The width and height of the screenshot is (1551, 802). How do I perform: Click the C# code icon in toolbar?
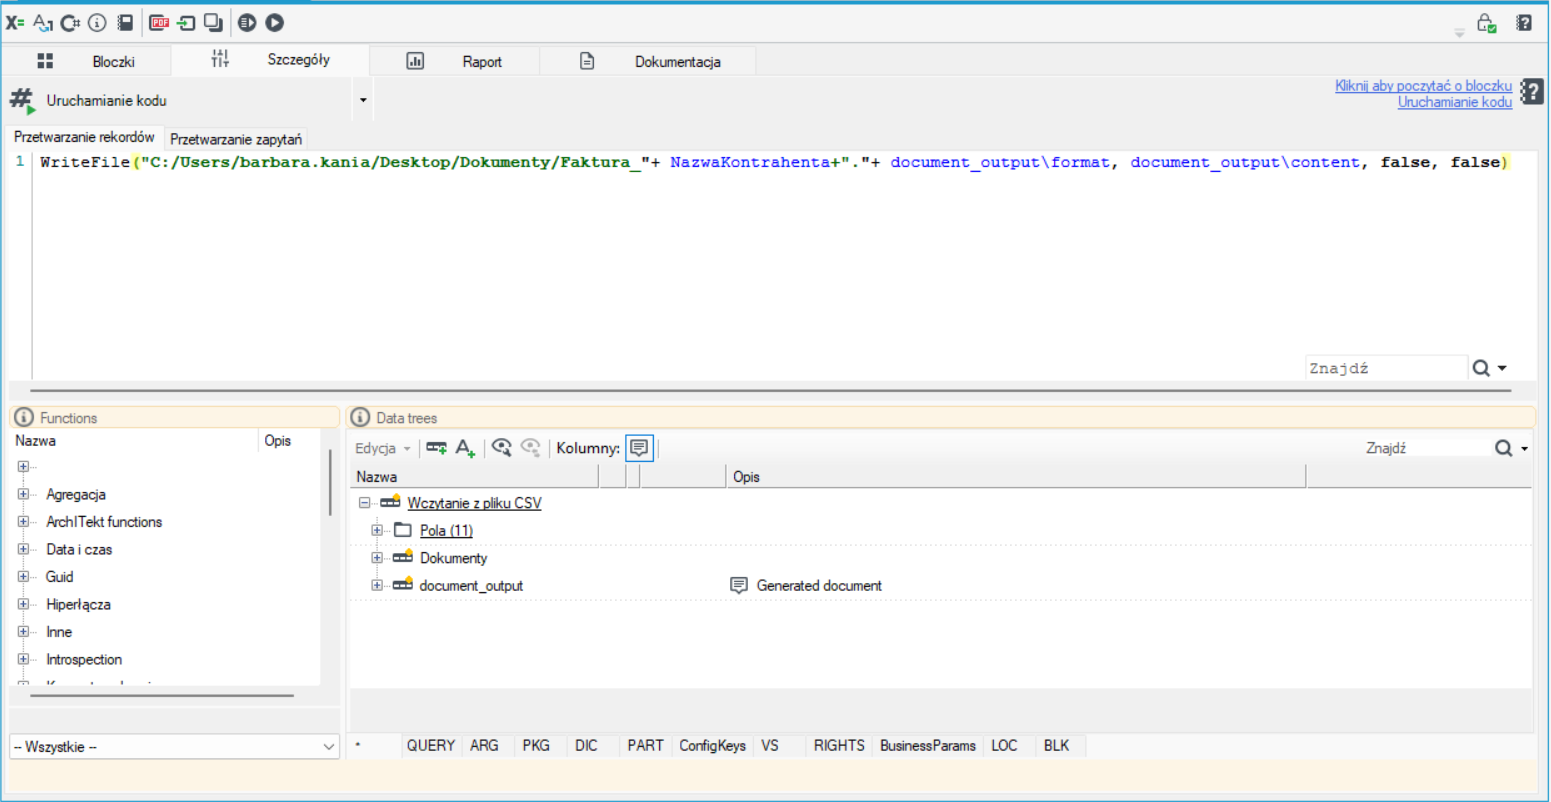pos(70,22)
